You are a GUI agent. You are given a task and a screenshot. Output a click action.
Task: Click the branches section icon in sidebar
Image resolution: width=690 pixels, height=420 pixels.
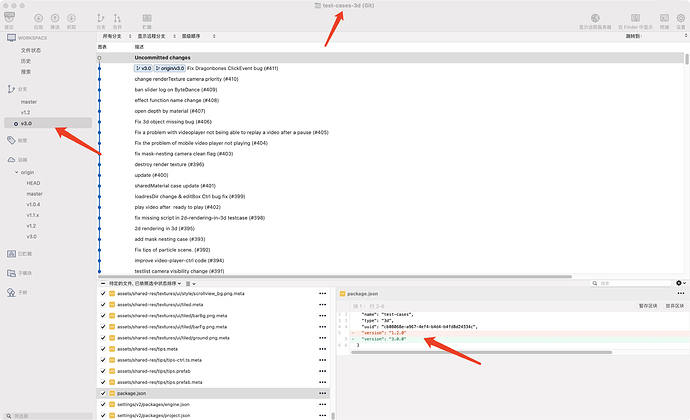(x=11, y=89)
